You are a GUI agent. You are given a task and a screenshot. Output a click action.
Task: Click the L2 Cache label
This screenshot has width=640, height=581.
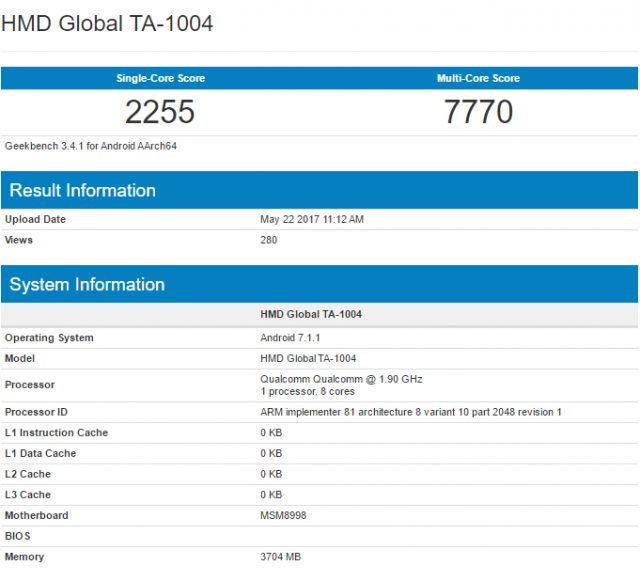28,474
